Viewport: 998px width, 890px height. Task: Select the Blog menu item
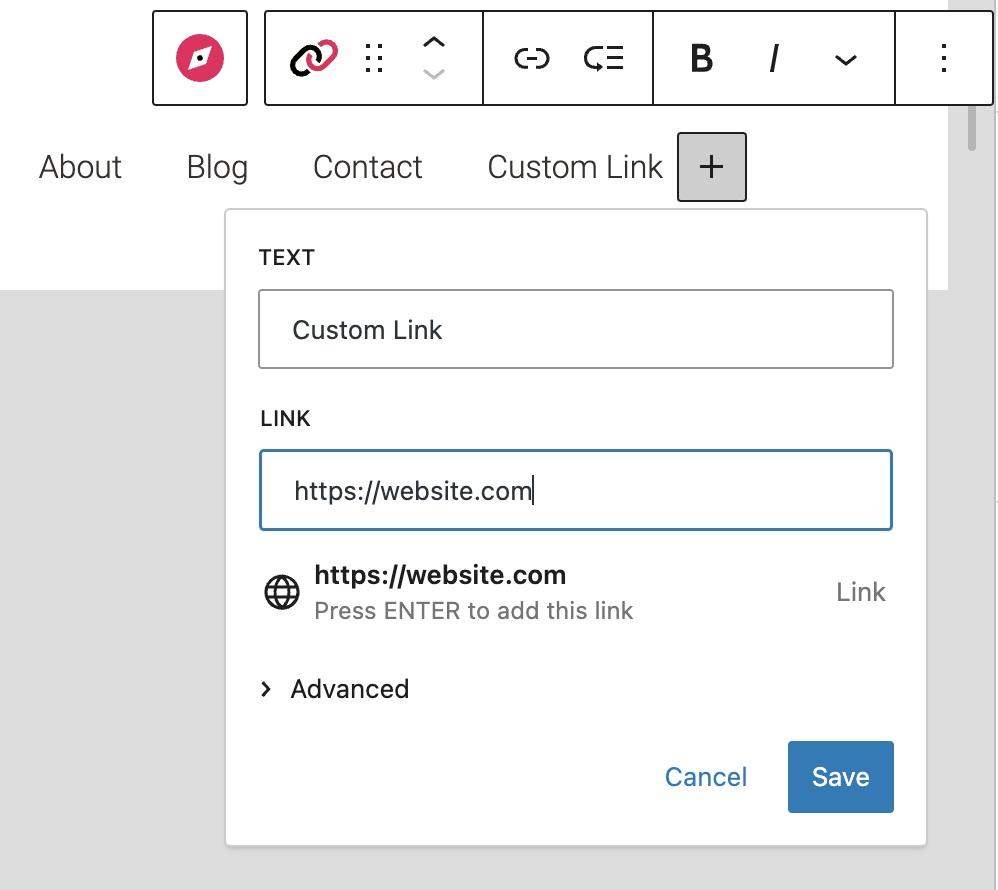coord(217,167)
